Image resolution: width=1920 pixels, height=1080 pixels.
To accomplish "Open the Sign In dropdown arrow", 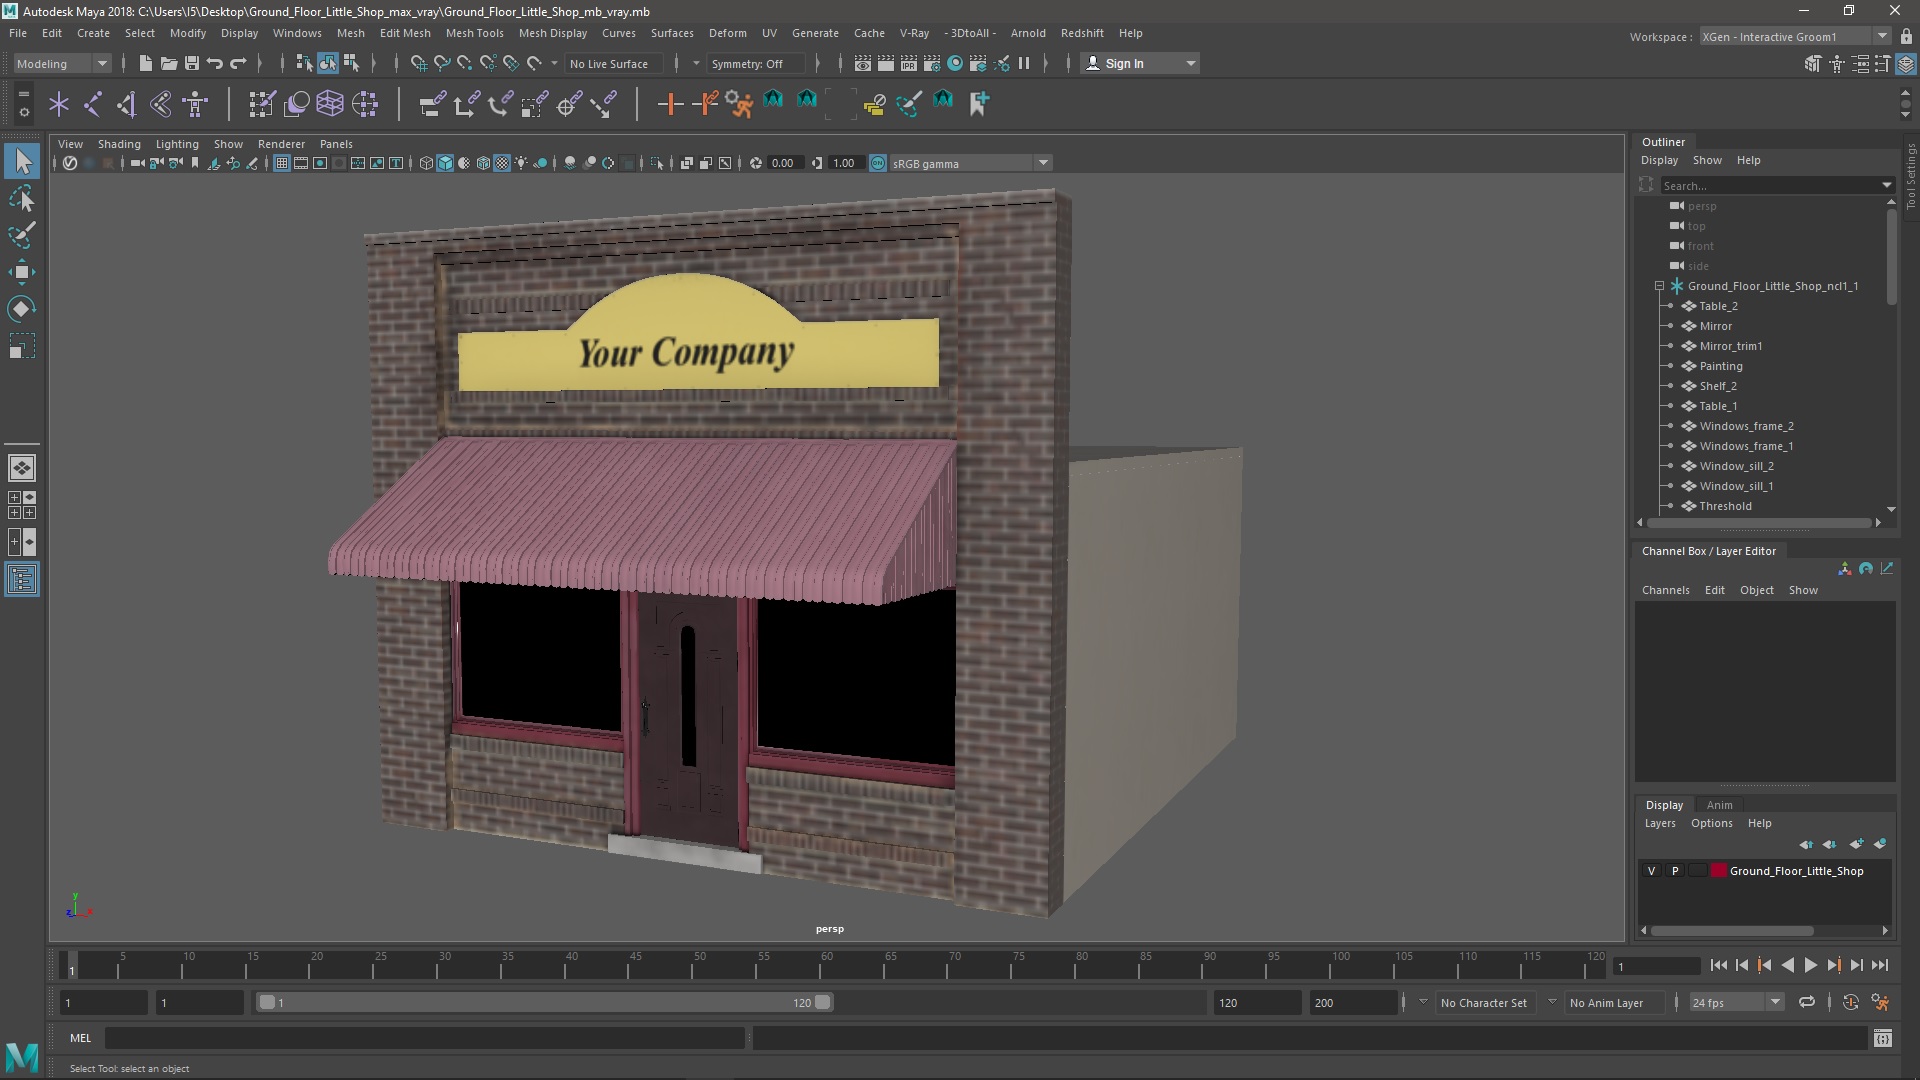I will pos(1190,63).
